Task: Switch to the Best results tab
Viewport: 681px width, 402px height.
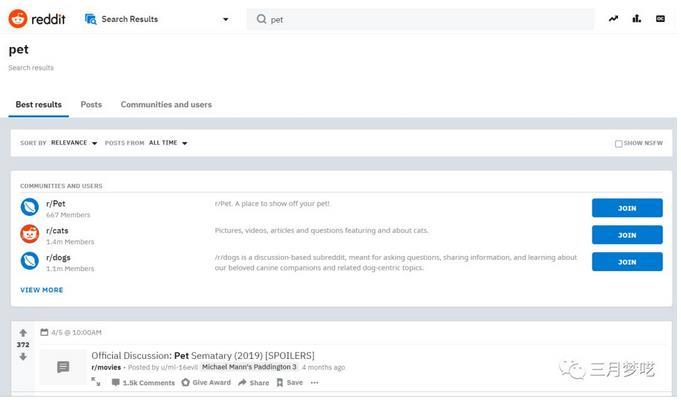Action: pos(39,105)
